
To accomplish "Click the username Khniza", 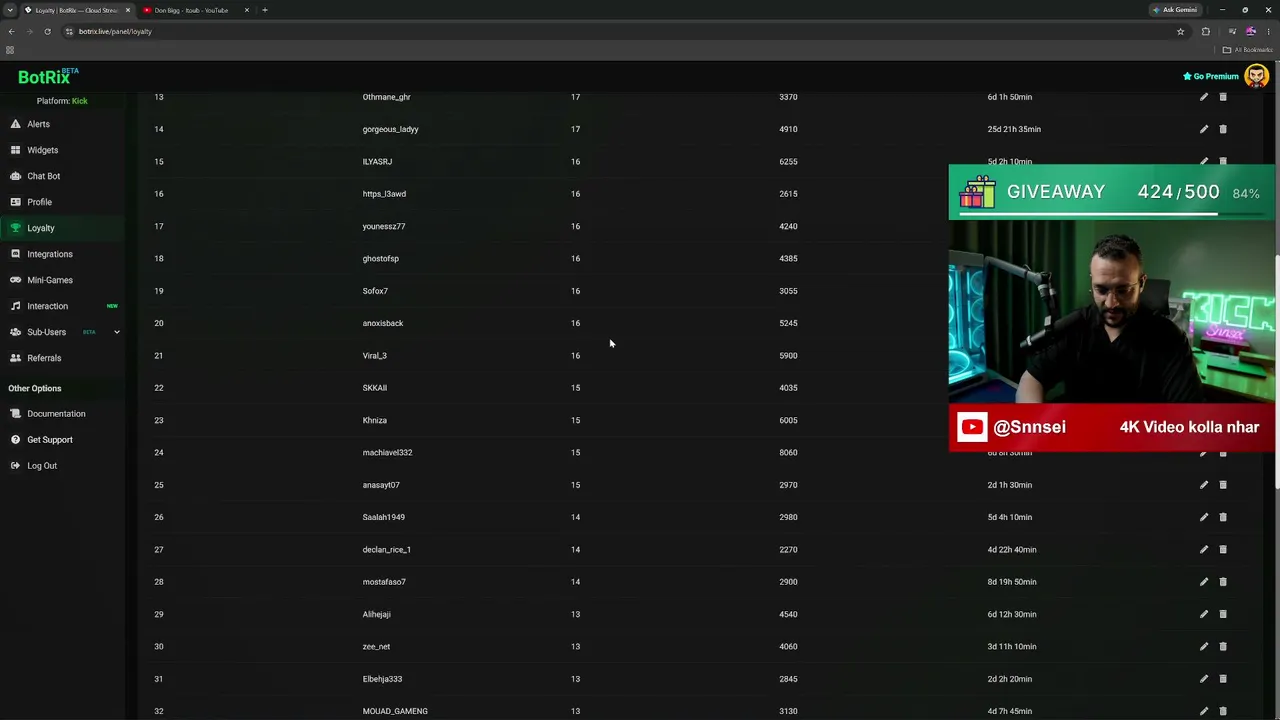I will tap(375, 420).
